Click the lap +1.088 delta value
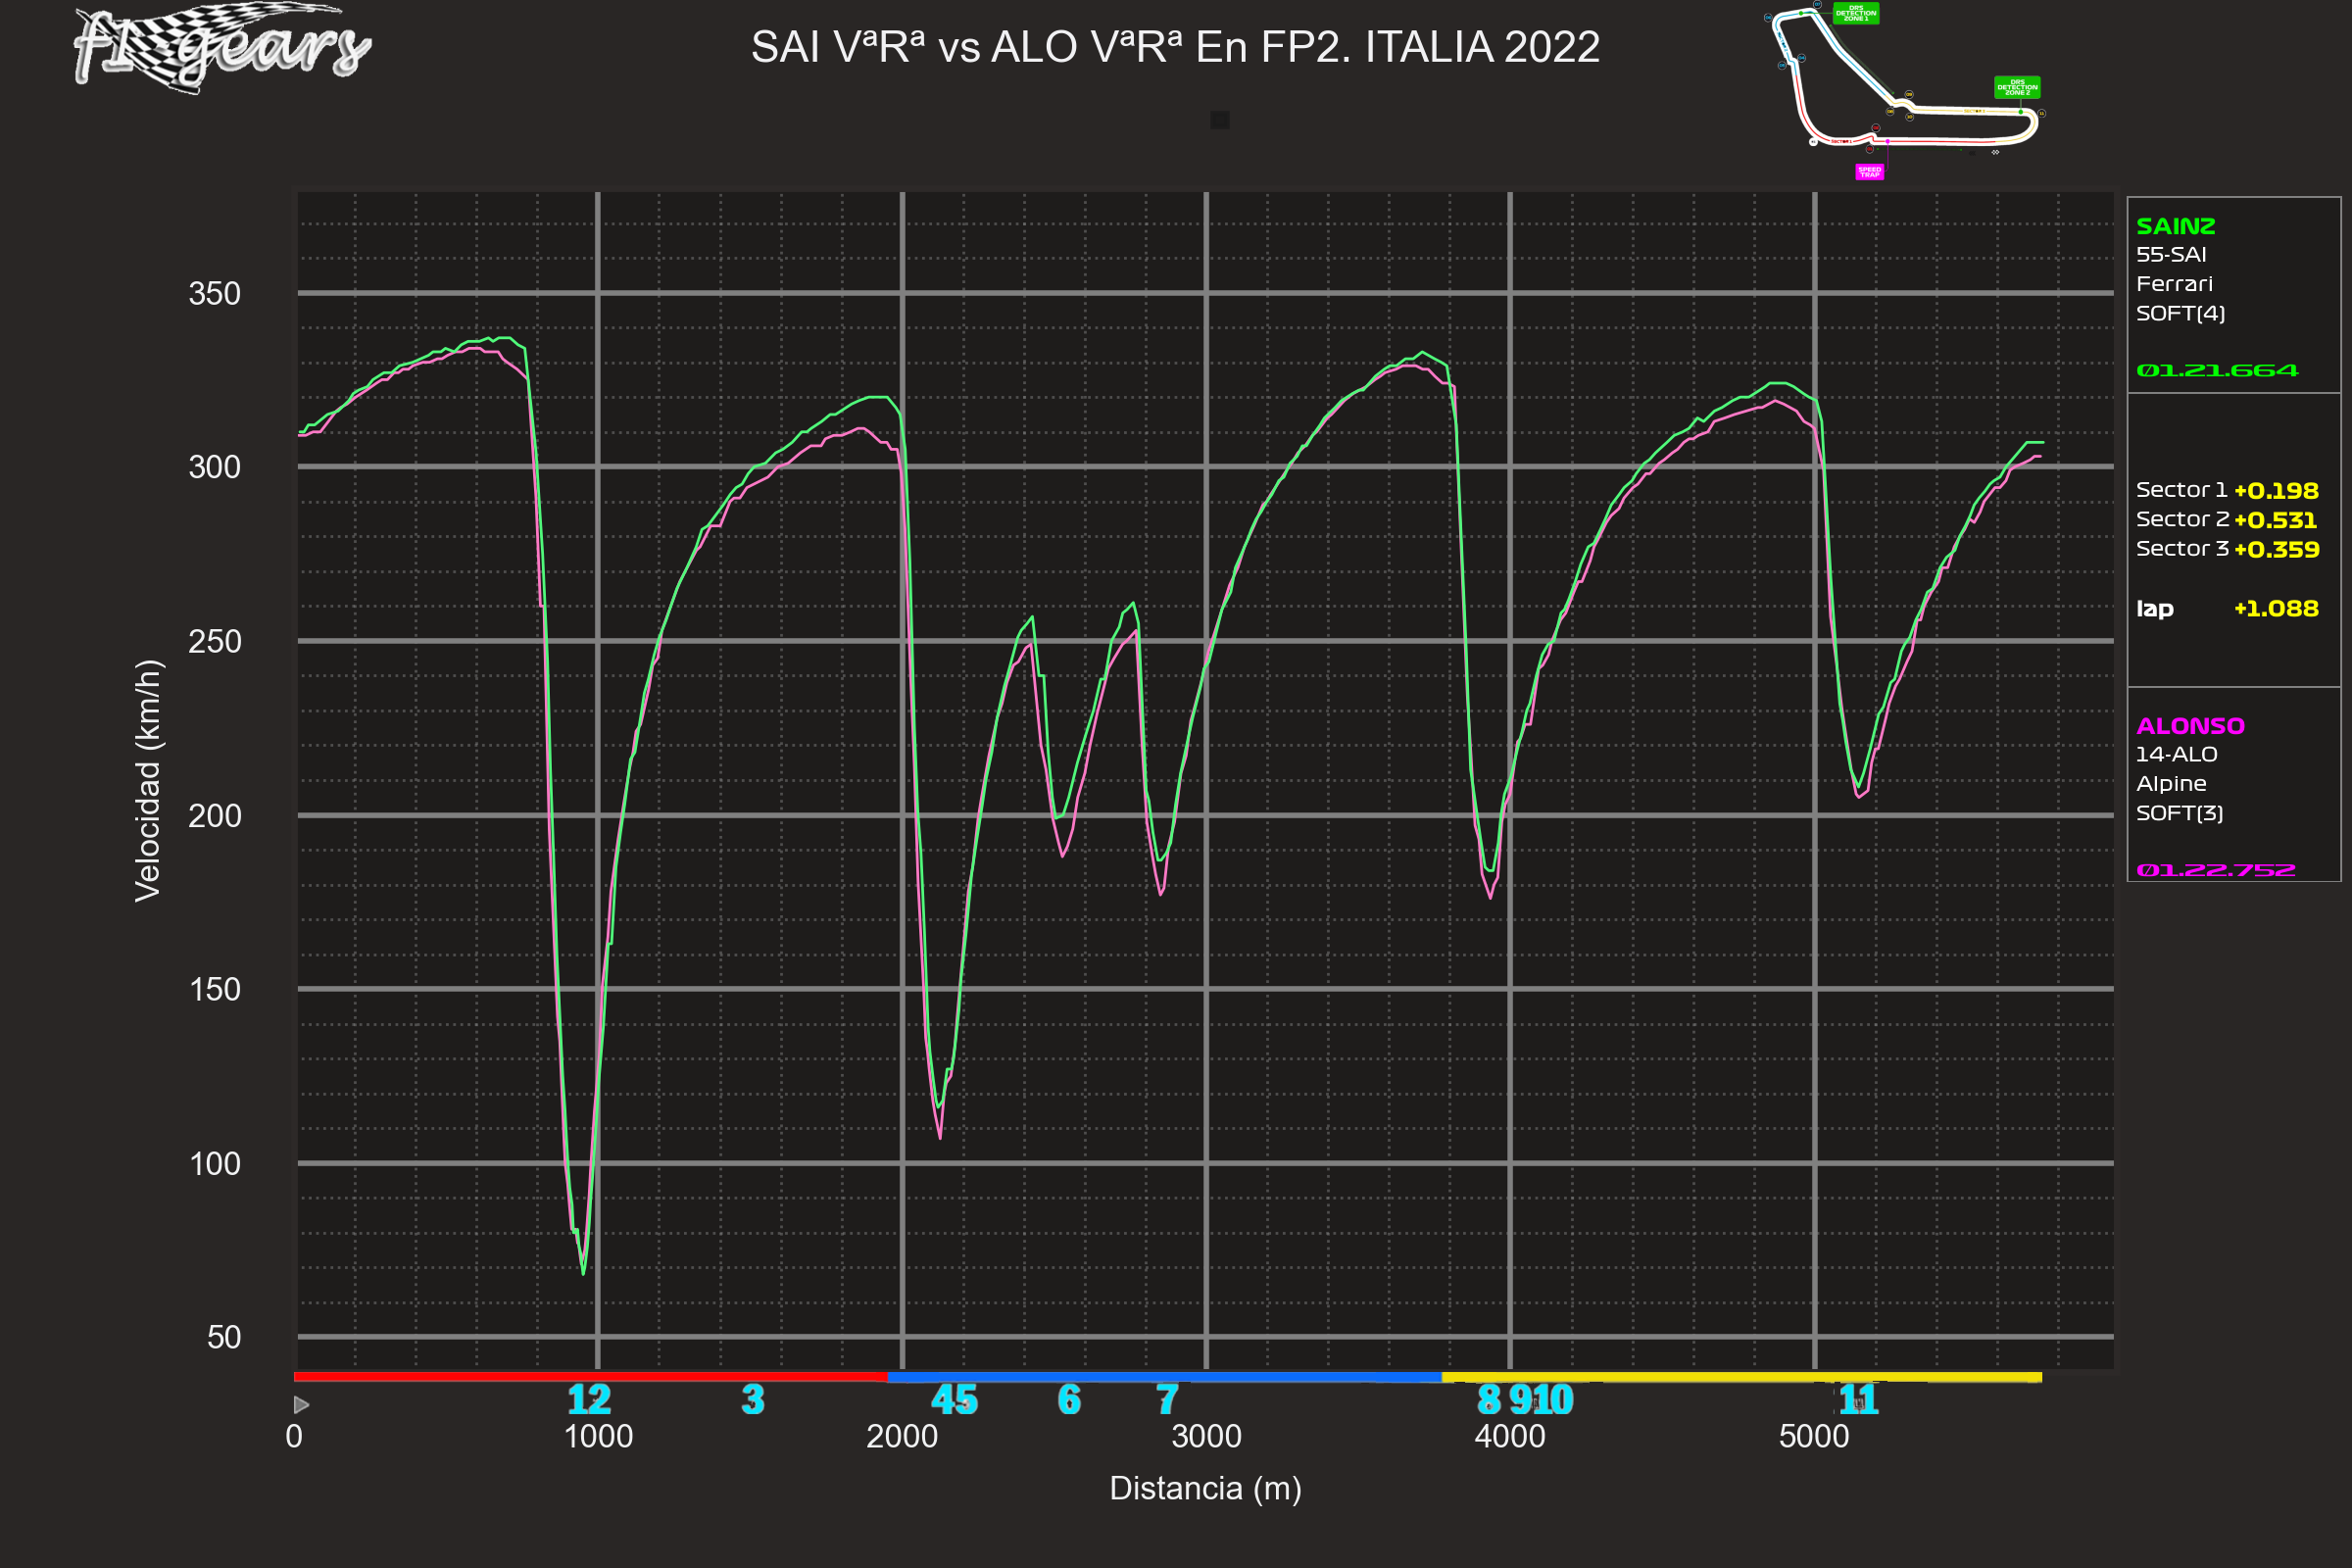 (2276, 609)
